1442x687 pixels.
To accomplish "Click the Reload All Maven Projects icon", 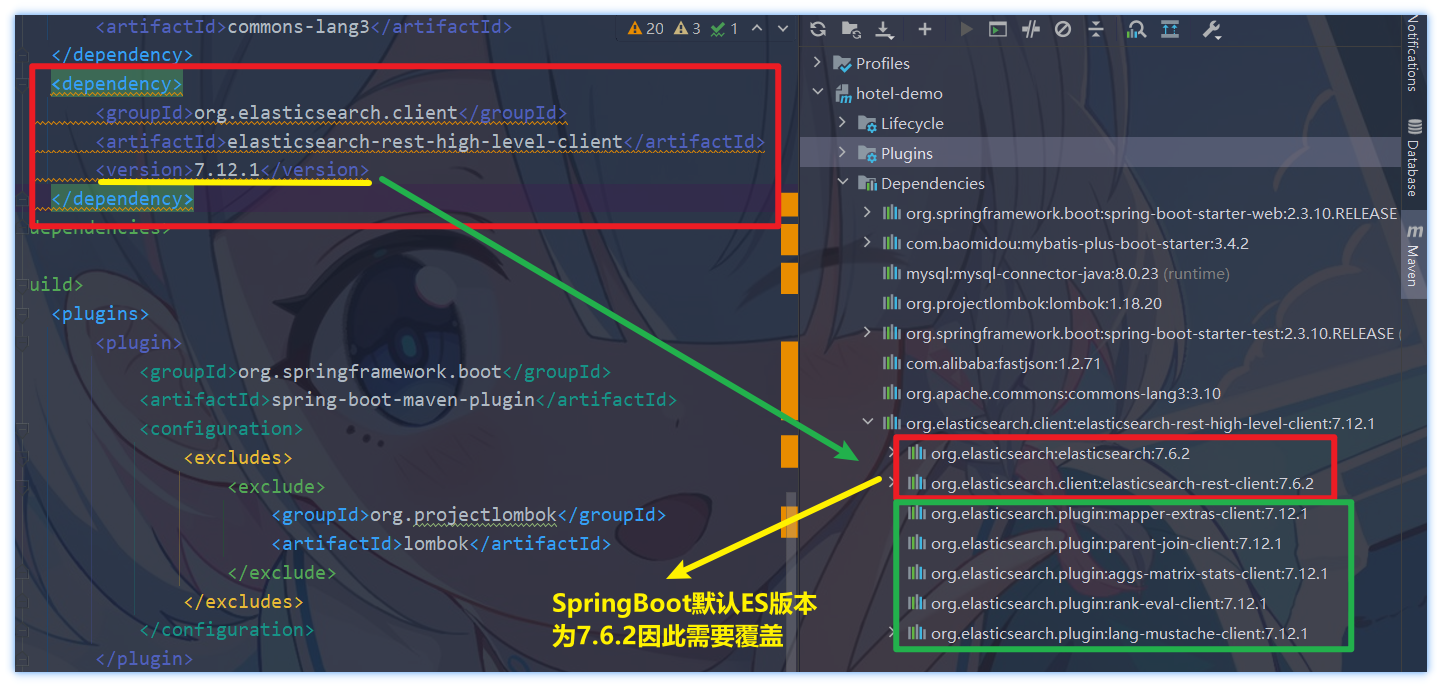I will 818,29.
